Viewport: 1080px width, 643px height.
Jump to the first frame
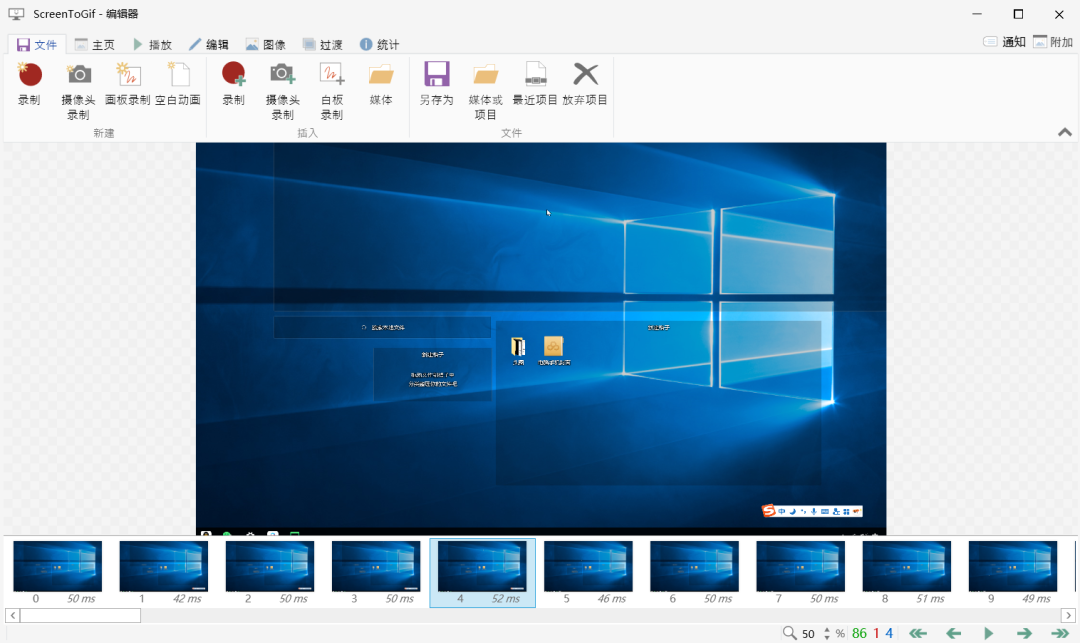coord(917,633)
